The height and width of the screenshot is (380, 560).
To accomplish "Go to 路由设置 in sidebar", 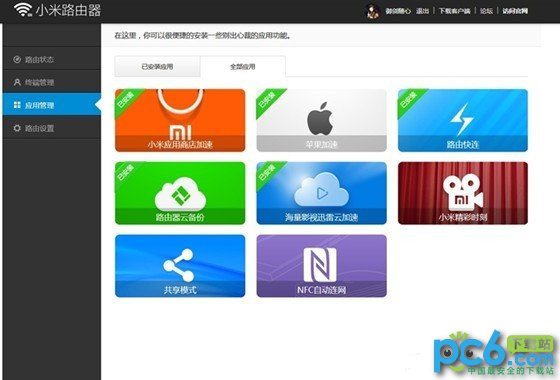I will [x=52, y=128].
